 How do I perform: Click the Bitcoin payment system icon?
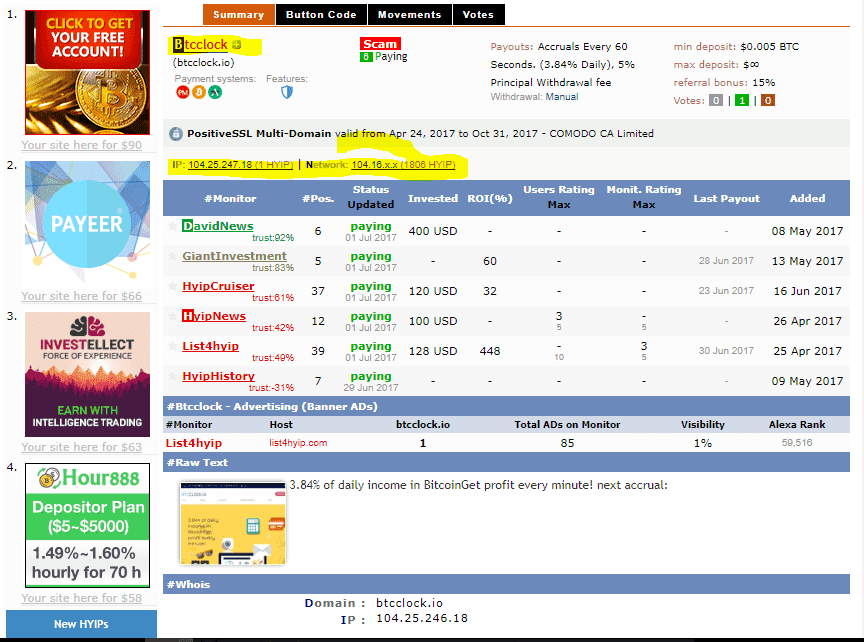tap(198, 93)
